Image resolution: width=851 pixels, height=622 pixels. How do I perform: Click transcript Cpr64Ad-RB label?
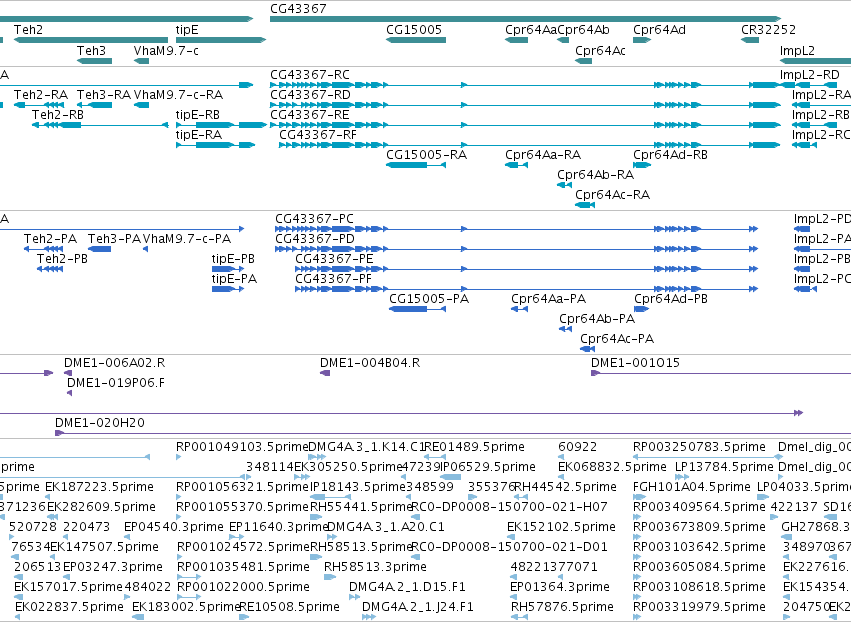(670, 155)
